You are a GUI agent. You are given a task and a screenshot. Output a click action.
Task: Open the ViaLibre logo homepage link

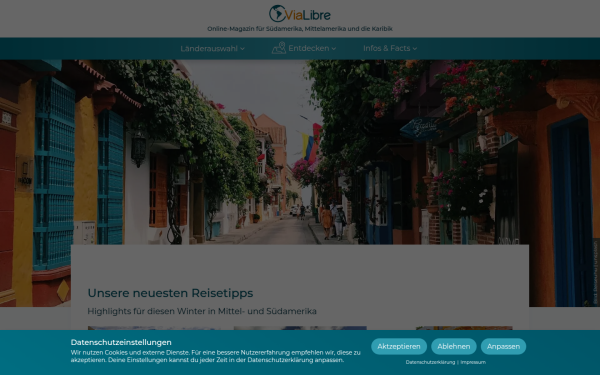click(x=300, y=14)
